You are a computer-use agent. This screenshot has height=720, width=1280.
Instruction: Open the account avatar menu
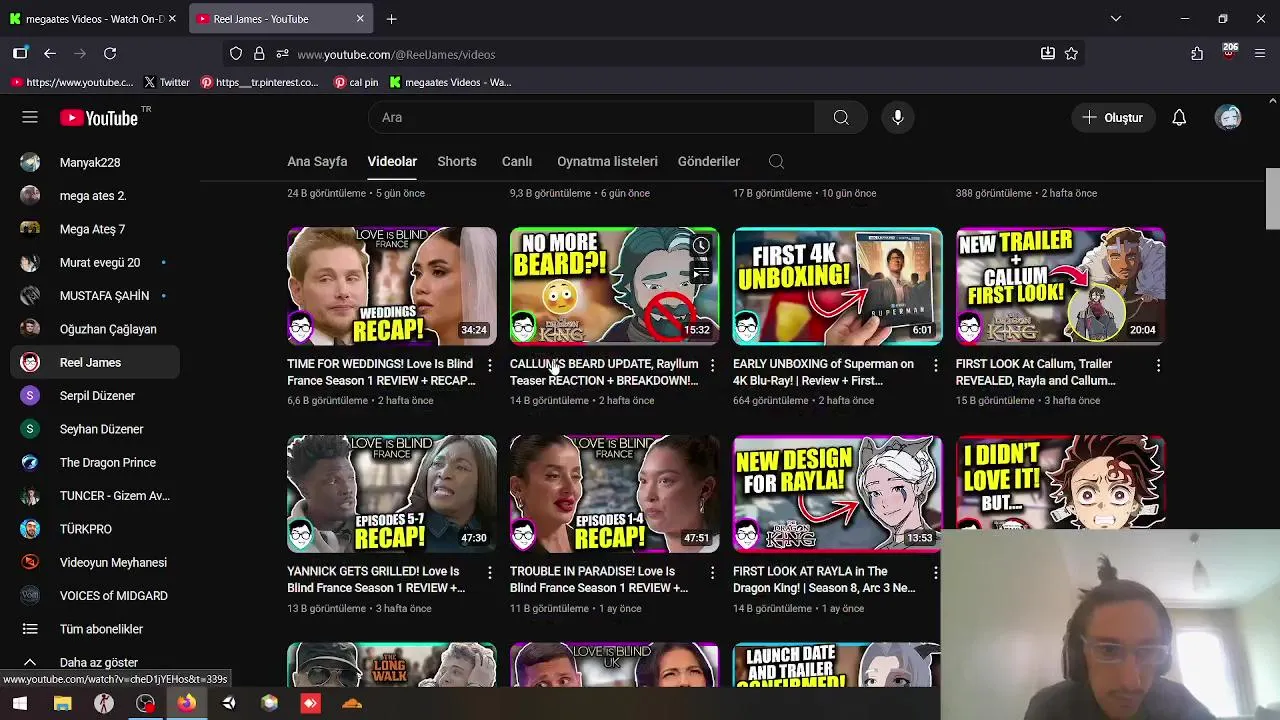[x=1228, y=118]
